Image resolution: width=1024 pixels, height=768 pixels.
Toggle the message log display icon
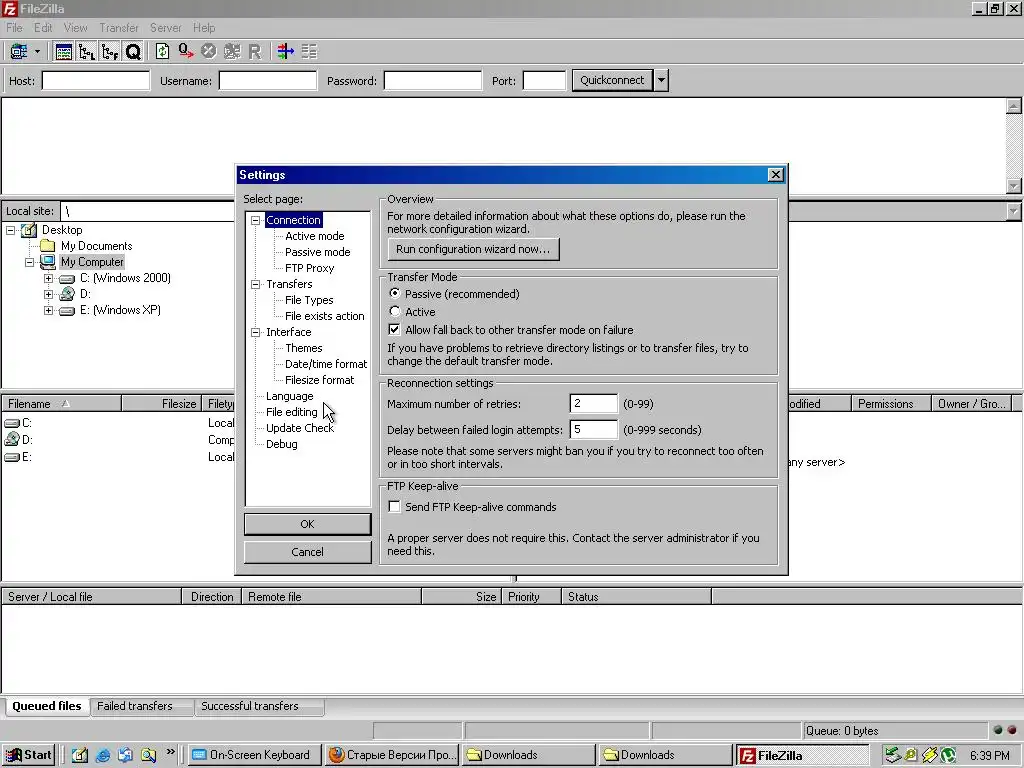[x=64, y=52]
